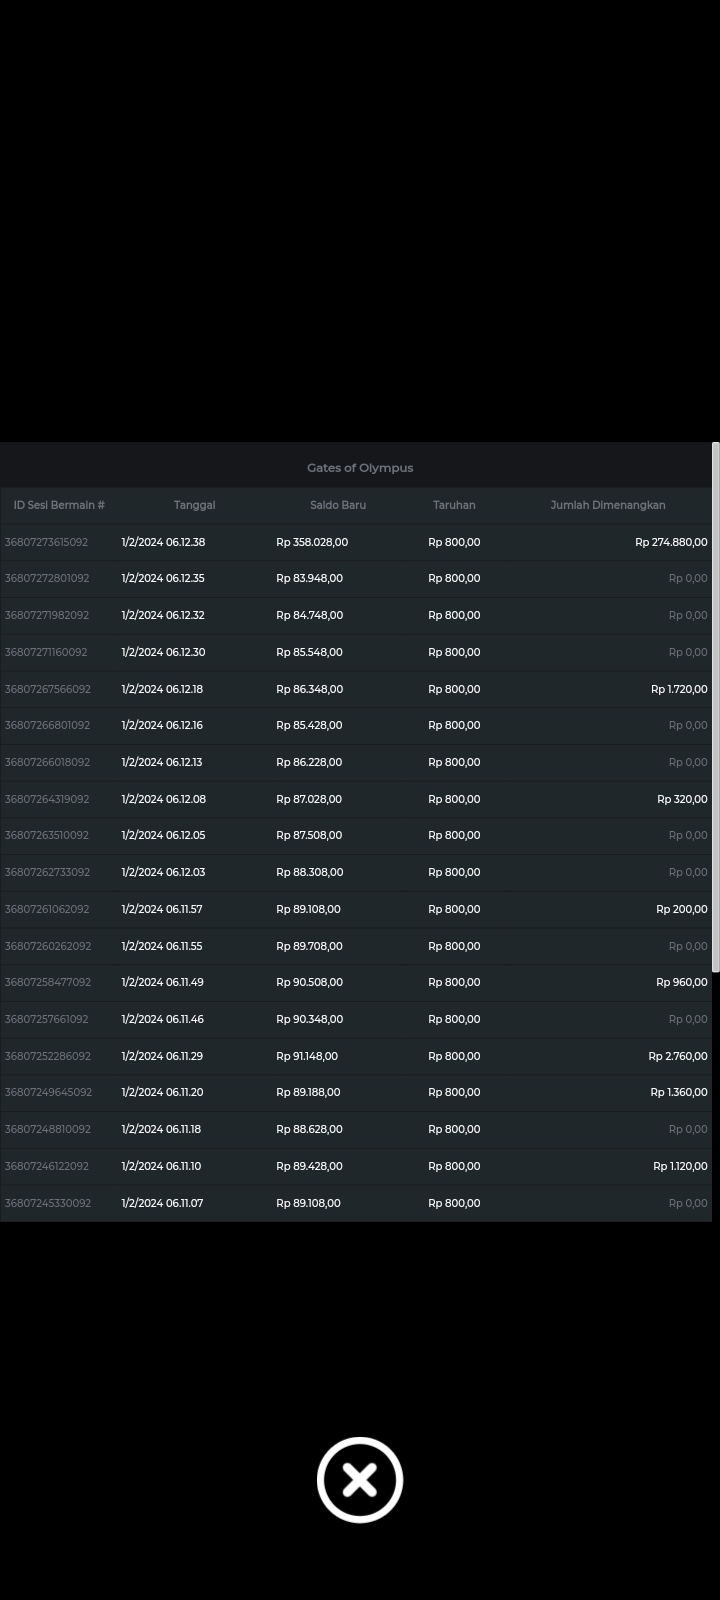The image size is (720, 1600).
Task: Click the Gates of Olympus title
Action: [360, 468]
